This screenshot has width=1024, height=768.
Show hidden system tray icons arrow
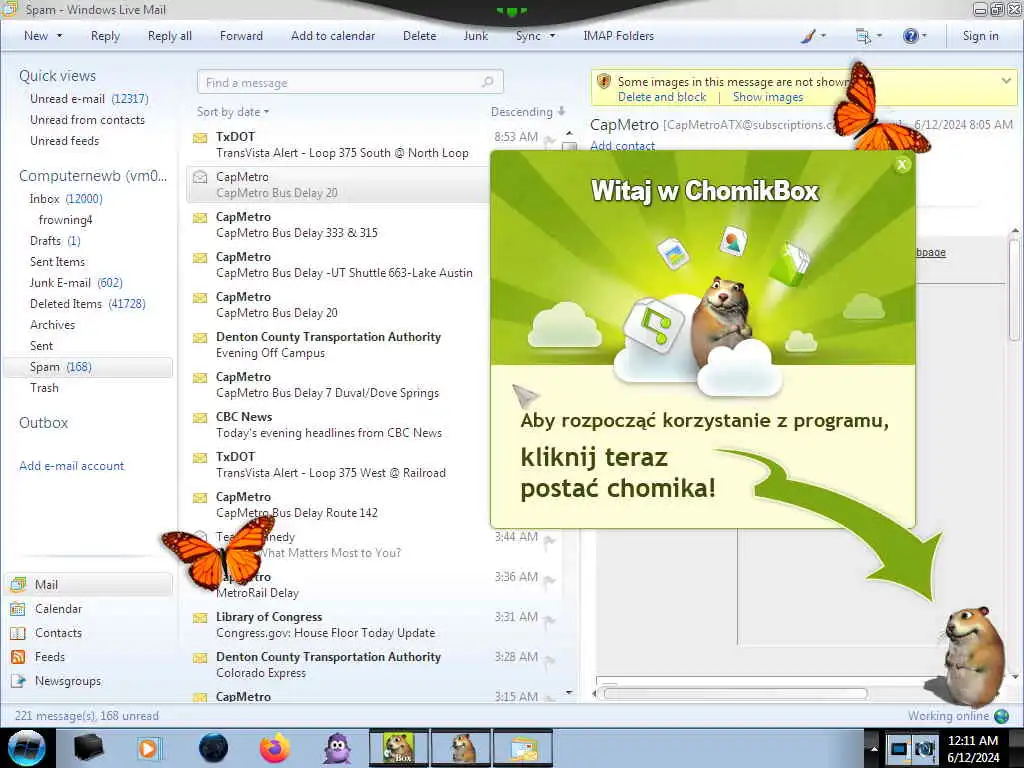tap(874, 748)
